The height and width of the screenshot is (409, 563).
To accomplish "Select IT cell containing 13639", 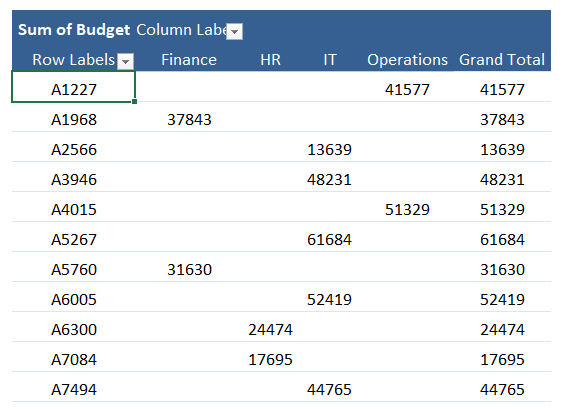I will point(330,149).
